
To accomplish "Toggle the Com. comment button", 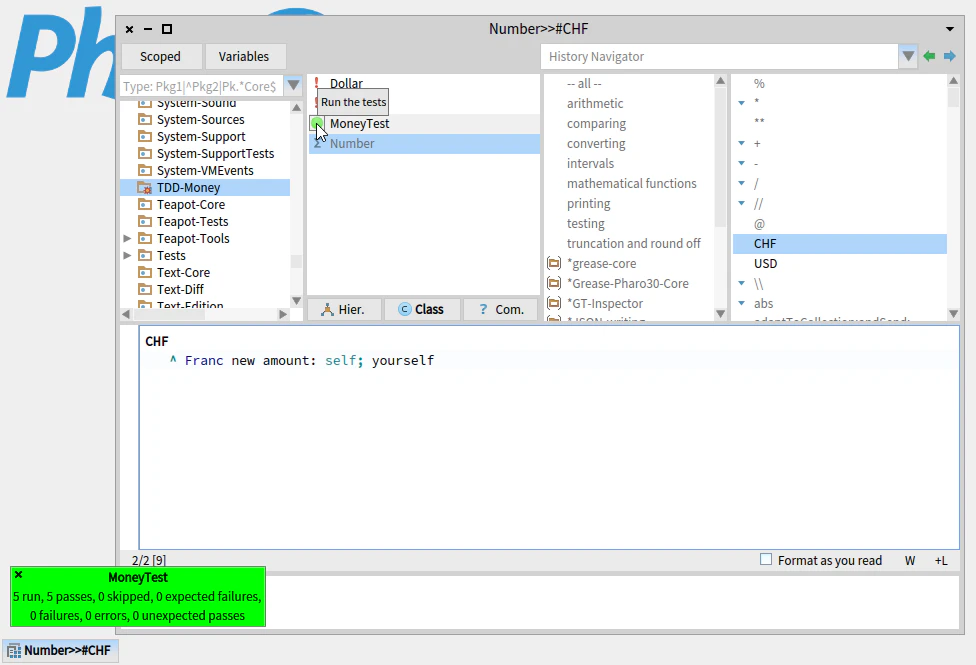I will [500, 309].
